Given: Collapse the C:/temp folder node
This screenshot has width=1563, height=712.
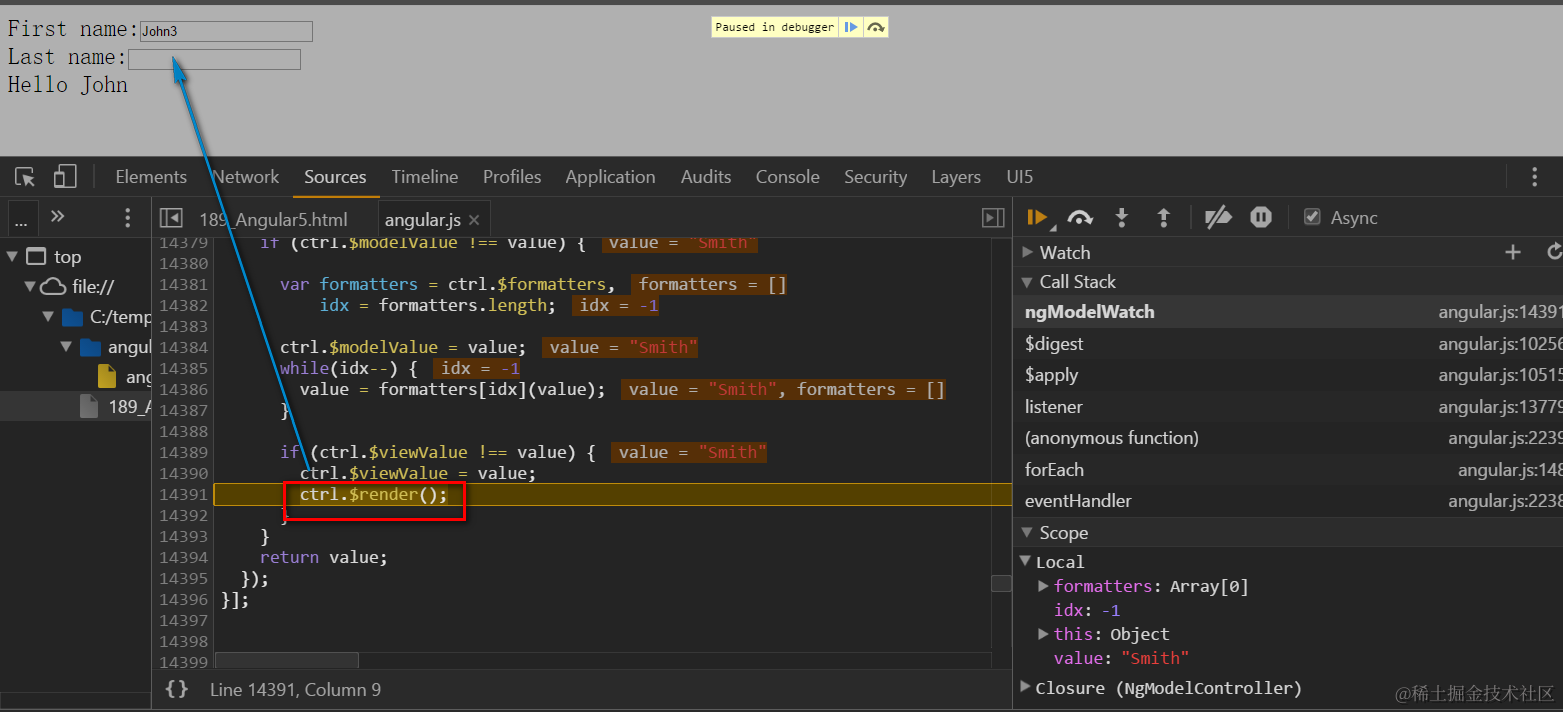Looking at the screenshot, I should pos(48,317).
